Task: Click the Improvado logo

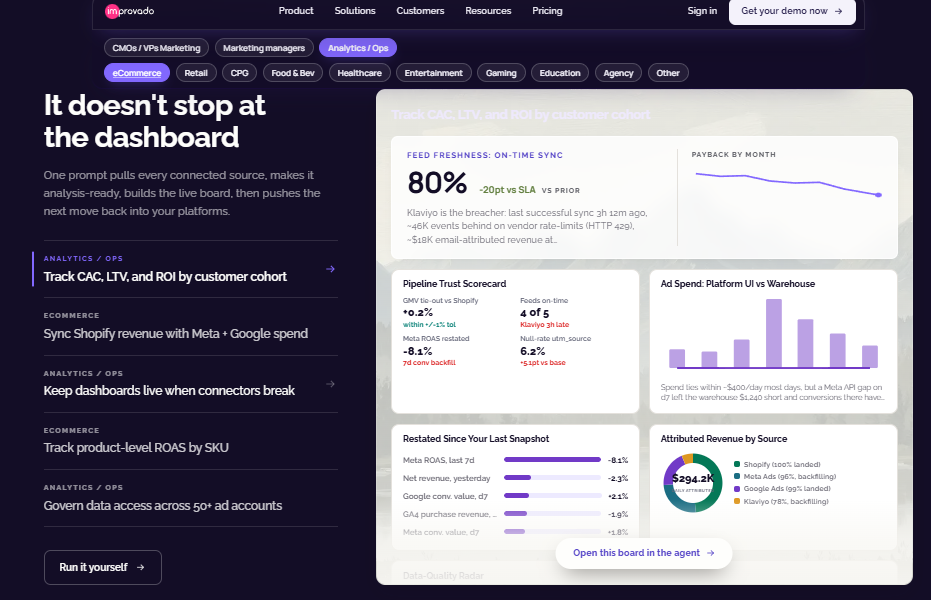Action: click(129, 11)
